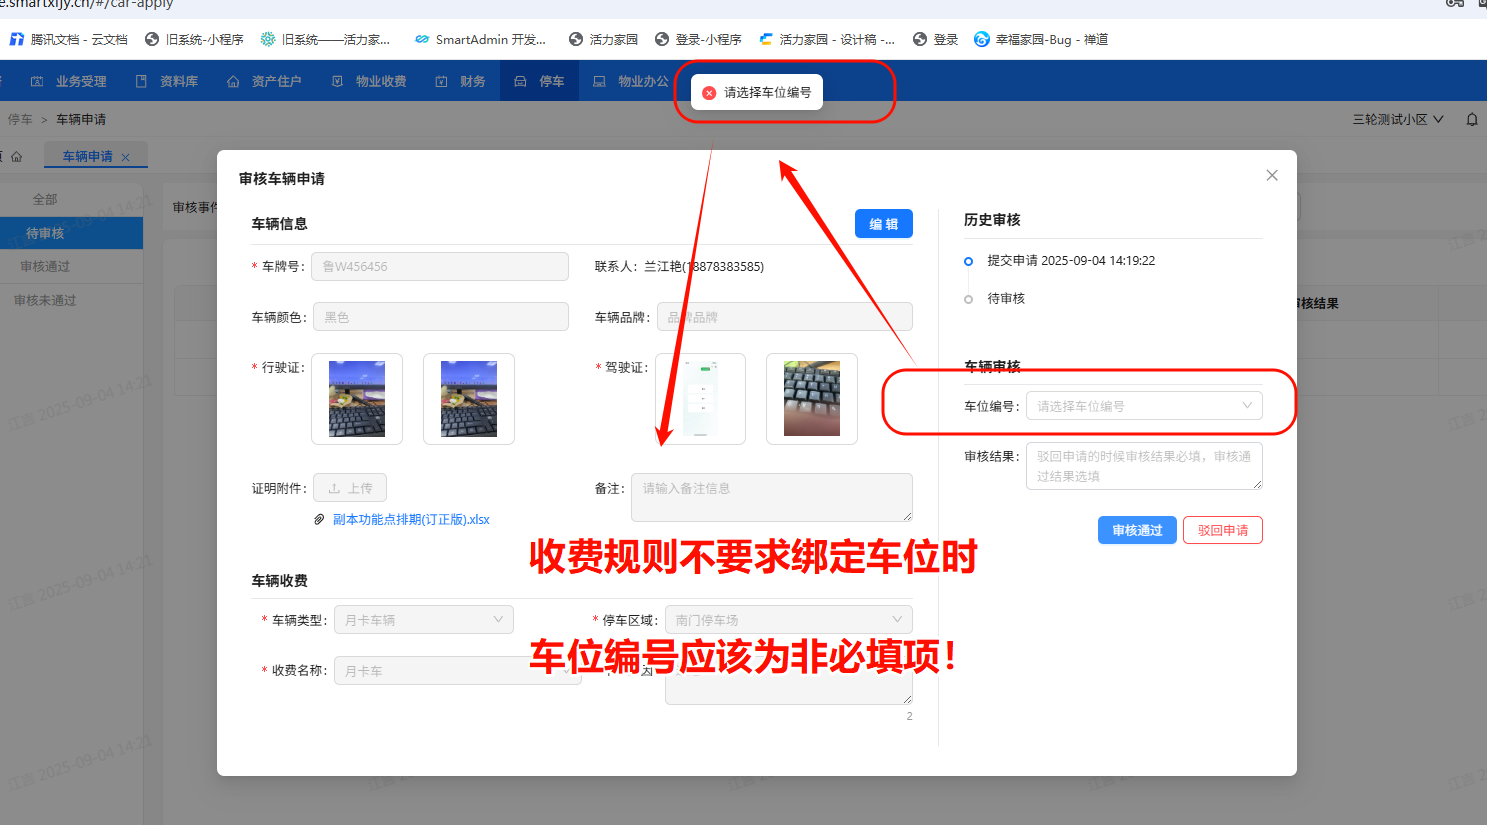The image size is (1487, 825).
Task: Open the second 驾驶证 keyboard photo thumbnail
Action: coord(811,399)
